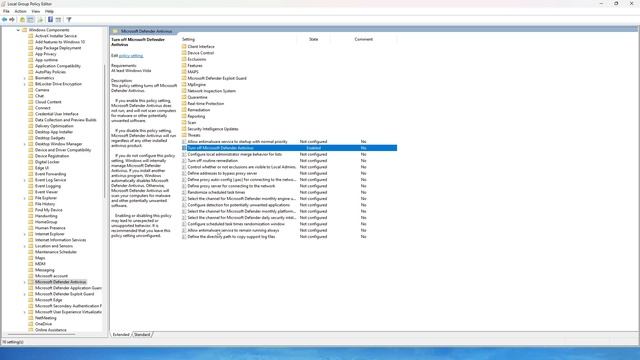Click the Forward arrow toolbar icon
640x360 pixels.
coord(12,20)
